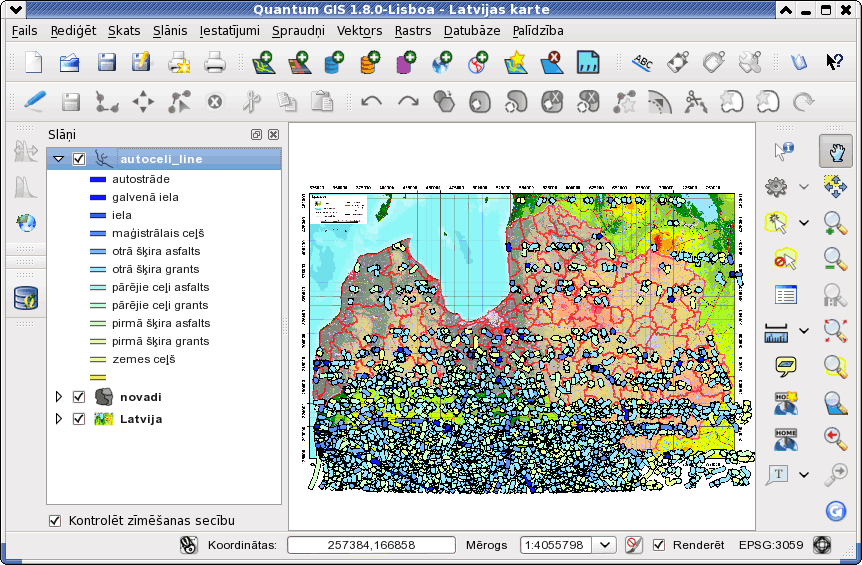Click the zemes ceļš legend color swatch
Image resolution: width=862 pixels, height=565 pixels.
tap(98, 359)
